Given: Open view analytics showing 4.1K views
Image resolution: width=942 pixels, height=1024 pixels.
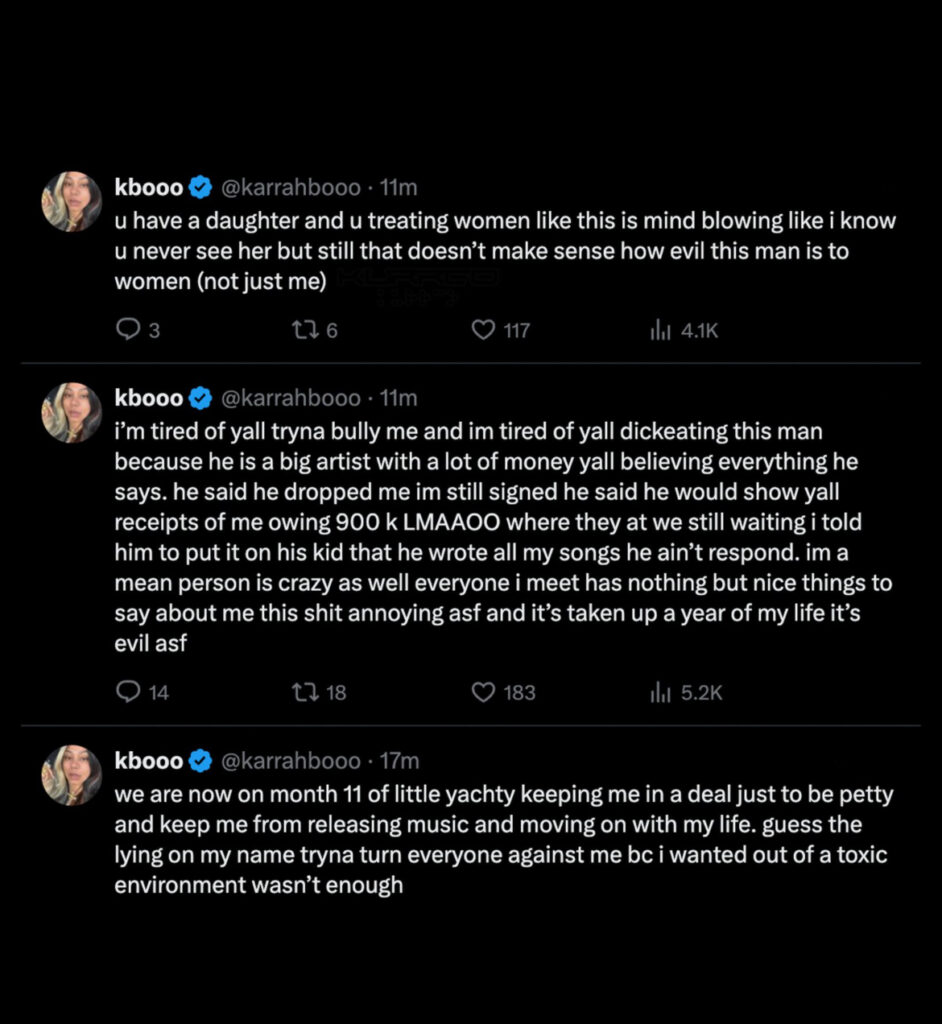Looking at the screenshot, I should tap(658, 330).
